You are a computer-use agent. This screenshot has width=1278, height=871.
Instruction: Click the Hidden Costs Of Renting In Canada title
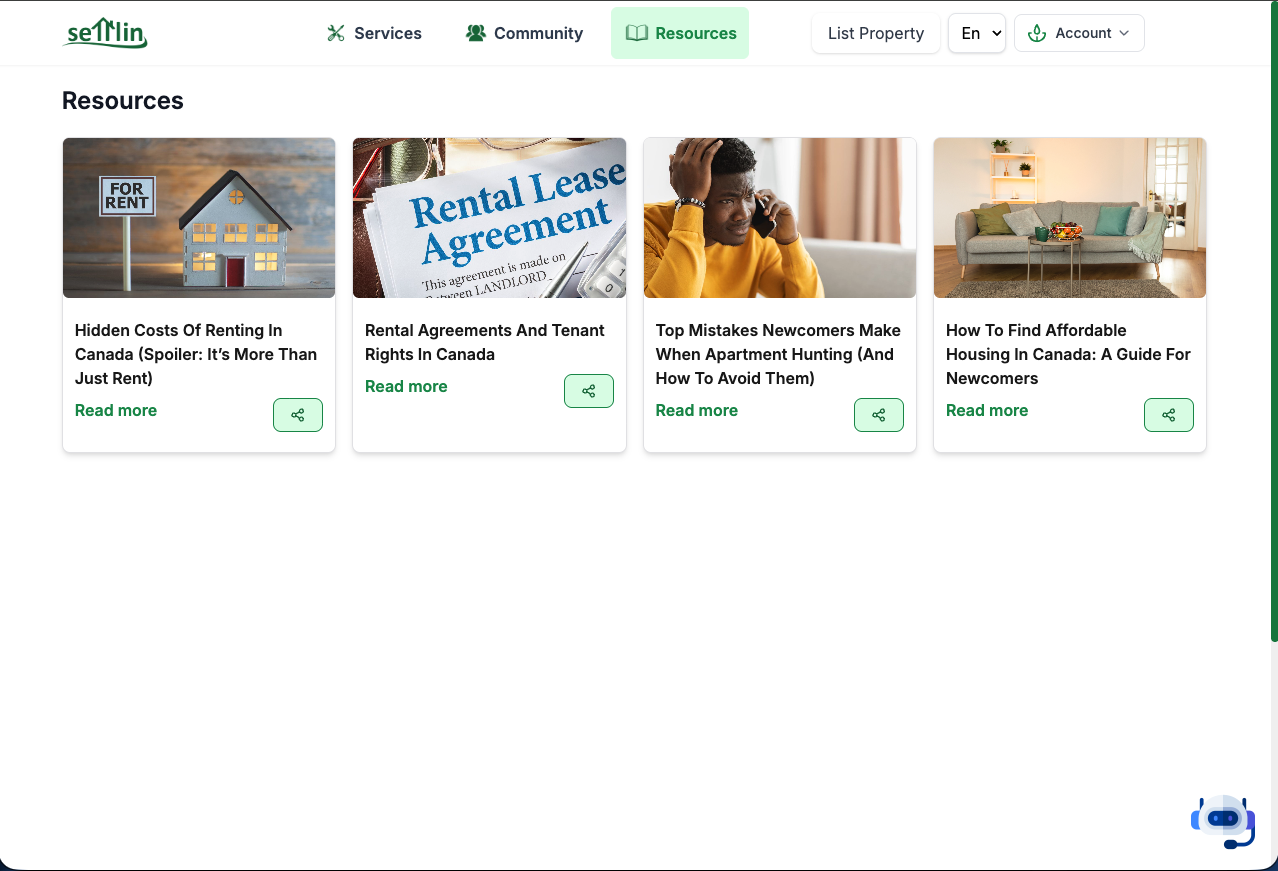click(197, 354)
